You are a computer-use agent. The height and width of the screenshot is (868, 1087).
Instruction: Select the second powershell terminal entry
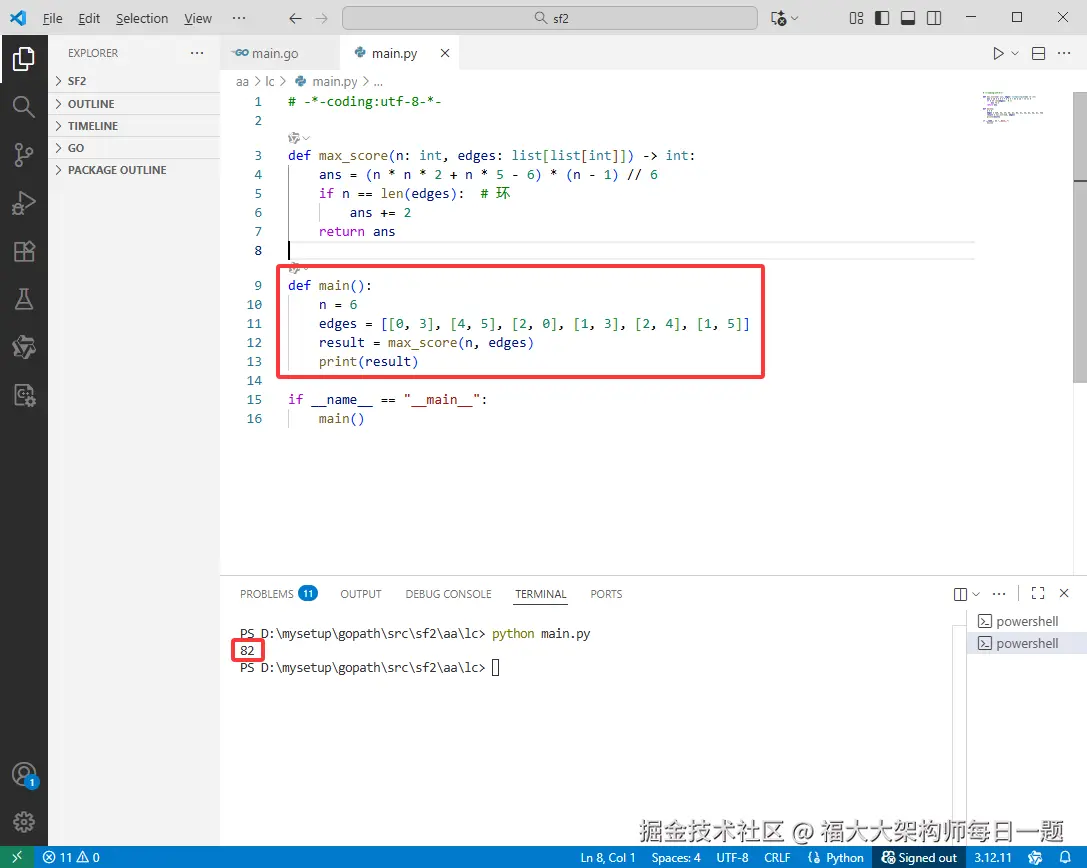coord(1026,643)
